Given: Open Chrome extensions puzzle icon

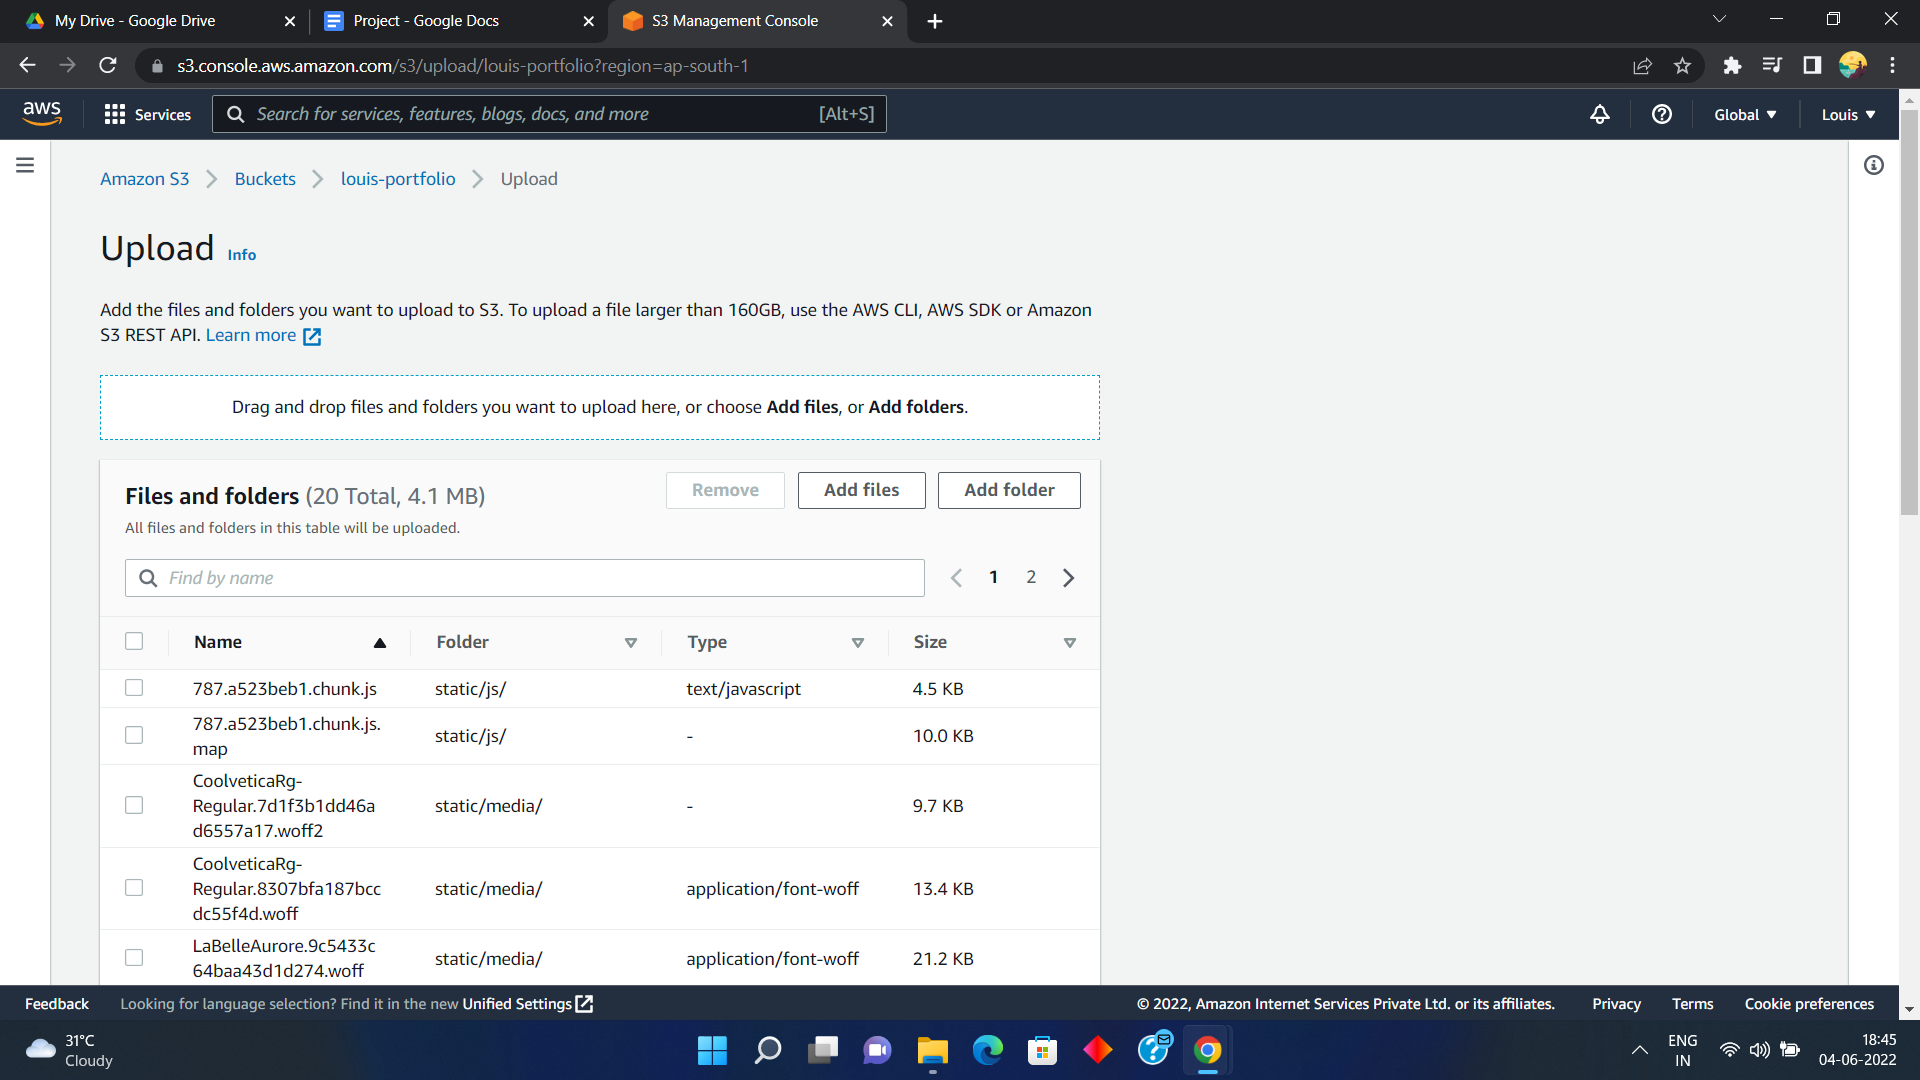Looking at the screenshot, I should point(1732,66).
